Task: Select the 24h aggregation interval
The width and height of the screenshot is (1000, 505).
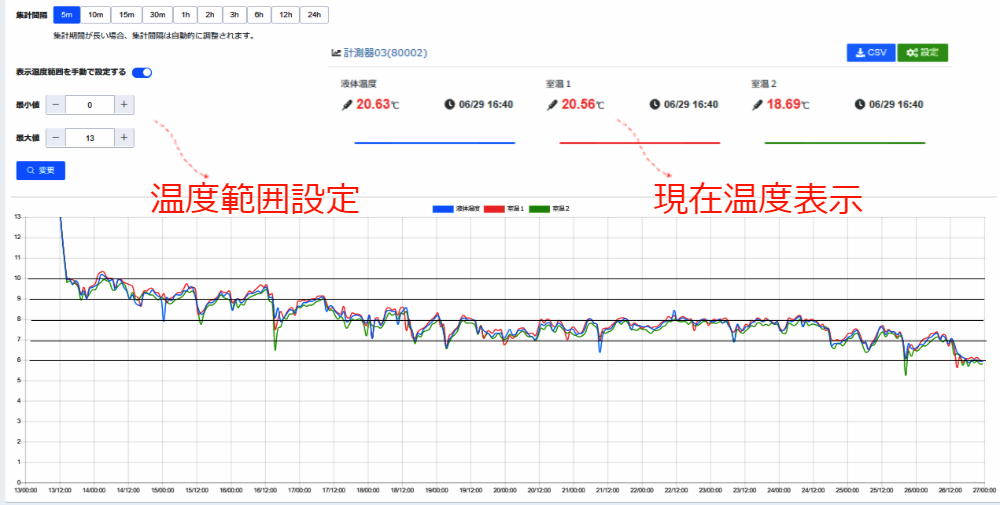Action: (x=314, y=15)
